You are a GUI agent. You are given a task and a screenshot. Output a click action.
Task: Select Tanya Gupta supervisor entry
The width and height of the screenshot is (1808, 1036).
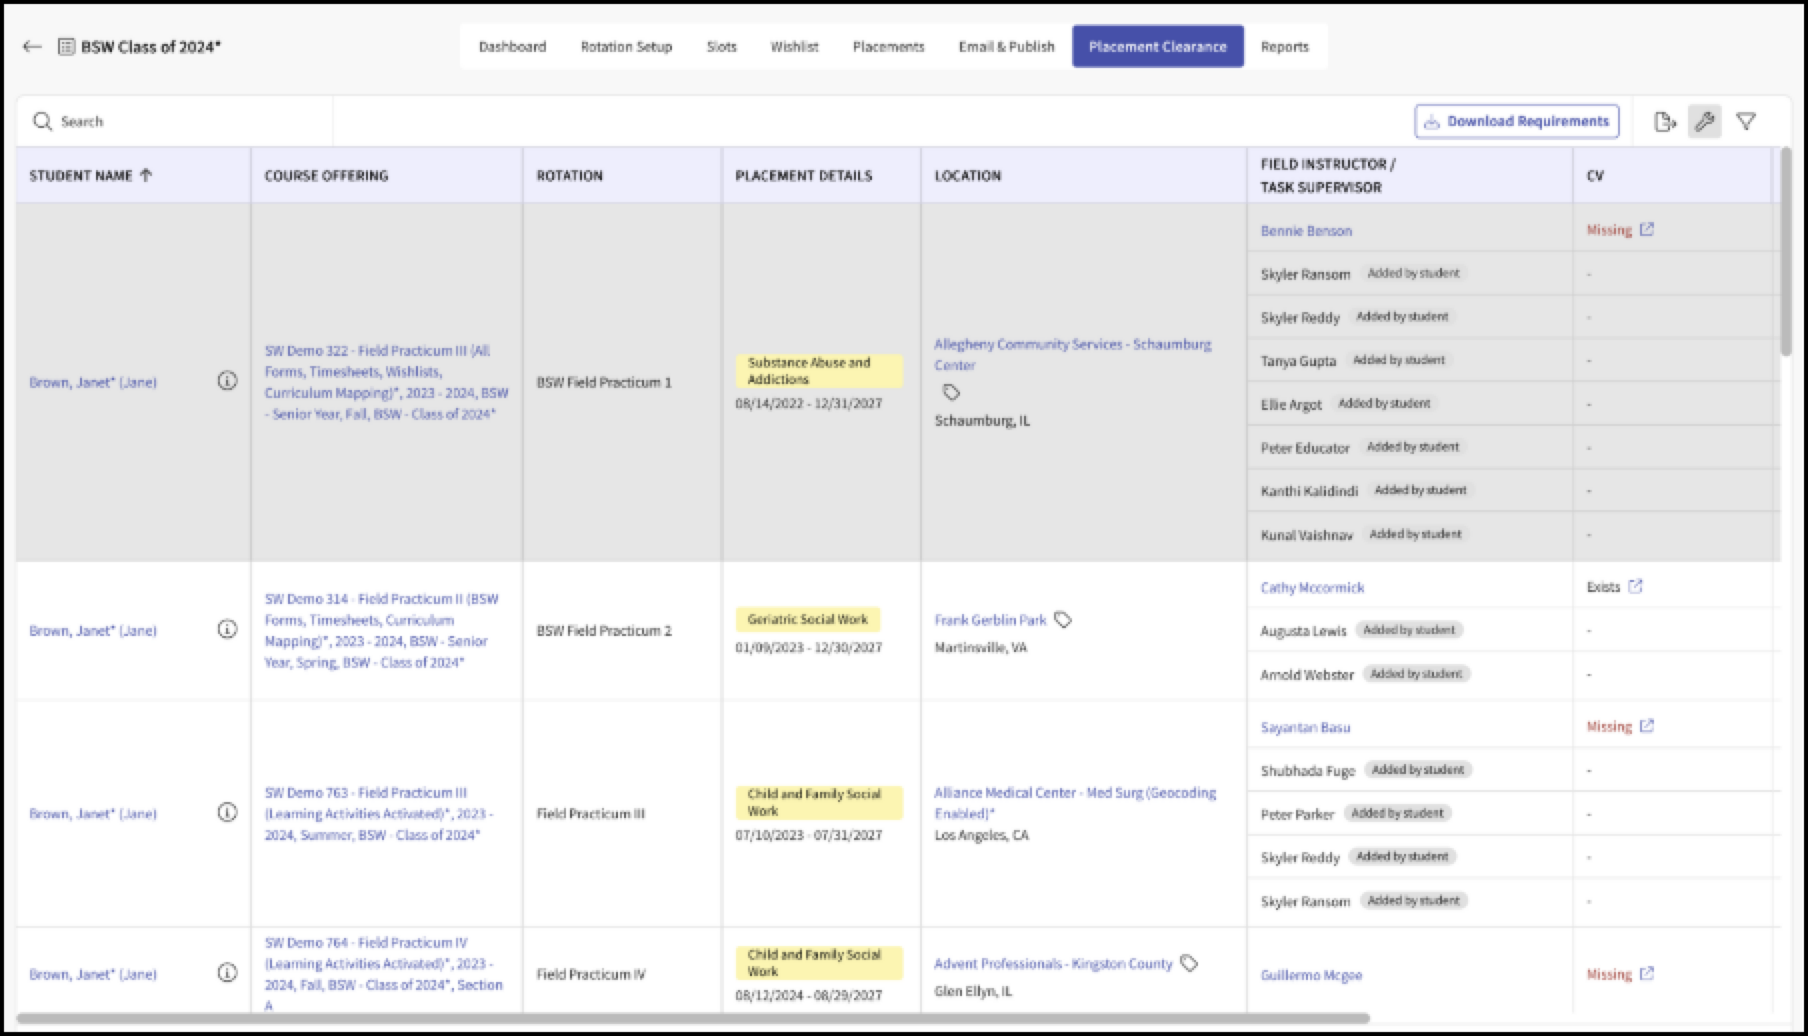pyautogui.click(x=1298, y=361)
